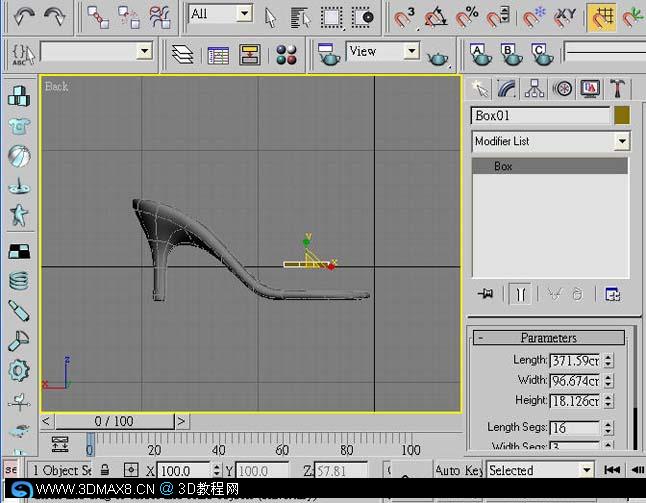The width and height of the screenshot is (646, 503).
Task: Click the teapot B render preset icon
Action: (510, 54)
